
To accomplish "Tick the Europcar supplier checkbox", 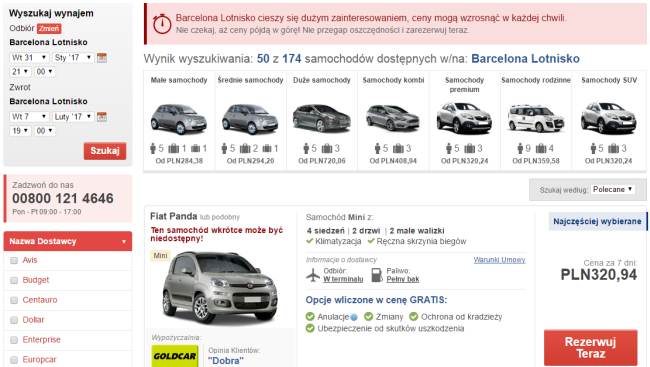I will [x=14, y=360].
